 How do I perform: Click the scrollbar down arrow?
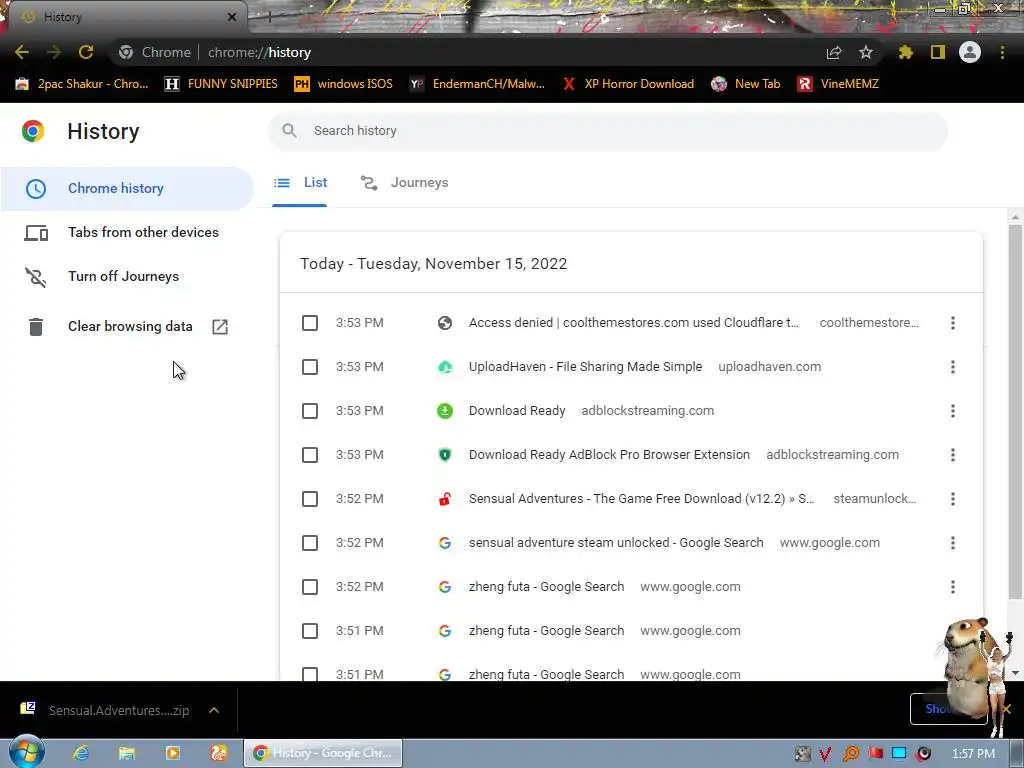click(1015, 673)
